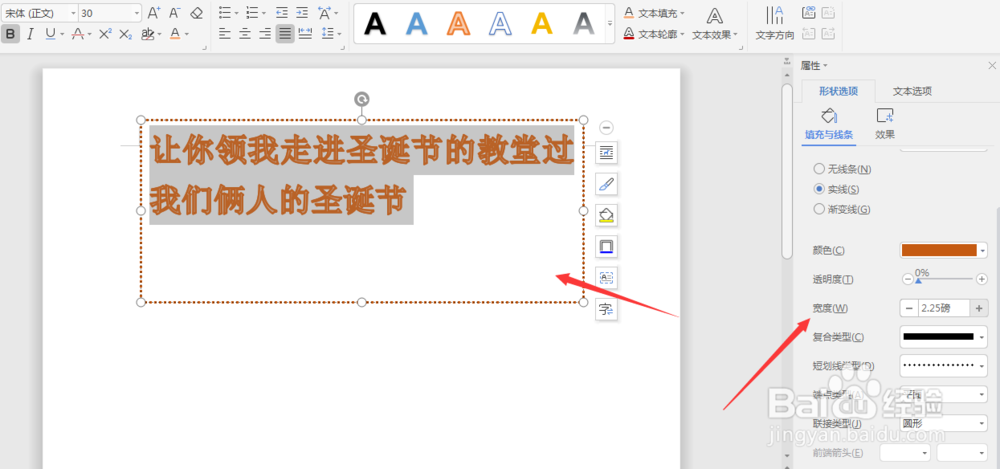Open the layout options floating icon
Screen dimensions: 1000x469
(x=606, y=153)
